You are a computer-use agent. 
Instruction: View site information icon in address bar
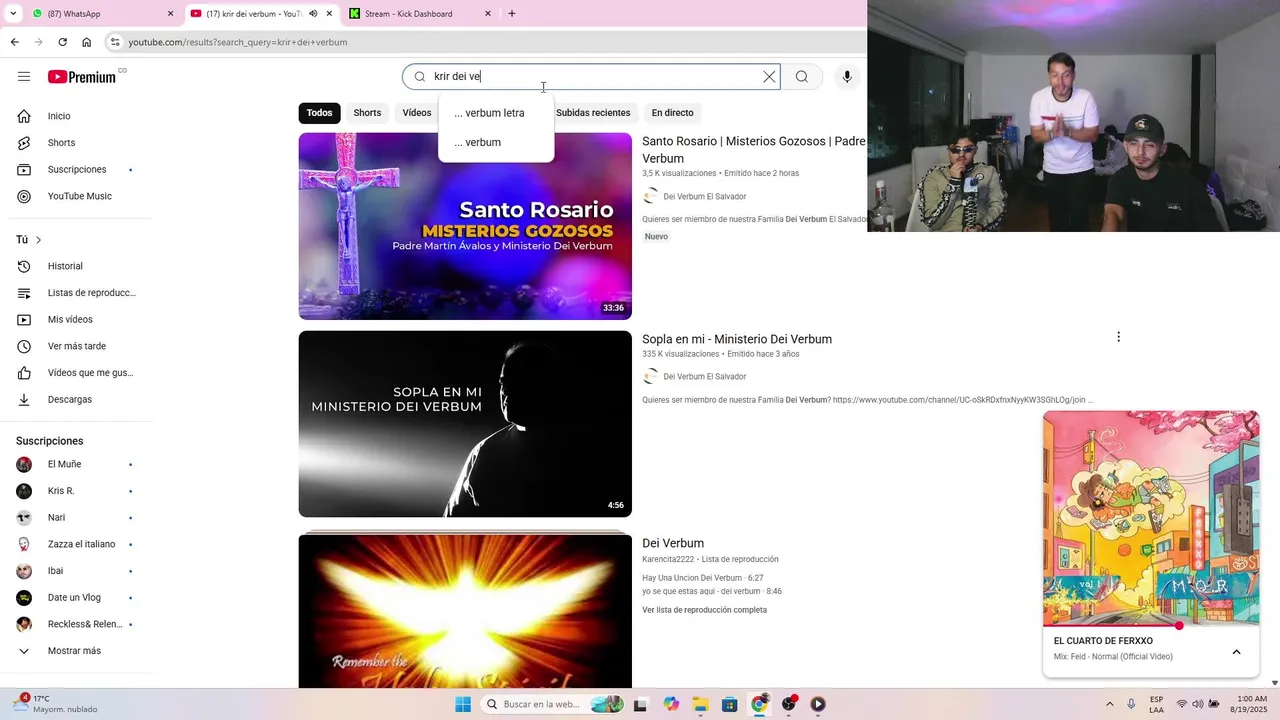[115, 42]
